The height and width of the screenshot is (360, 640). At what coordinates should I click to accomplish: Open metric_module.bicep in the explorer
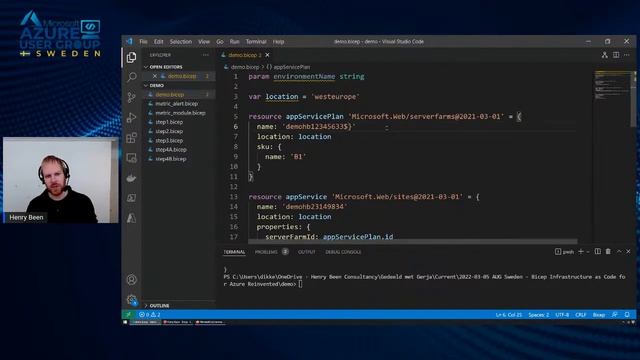[x=180, y=113]
